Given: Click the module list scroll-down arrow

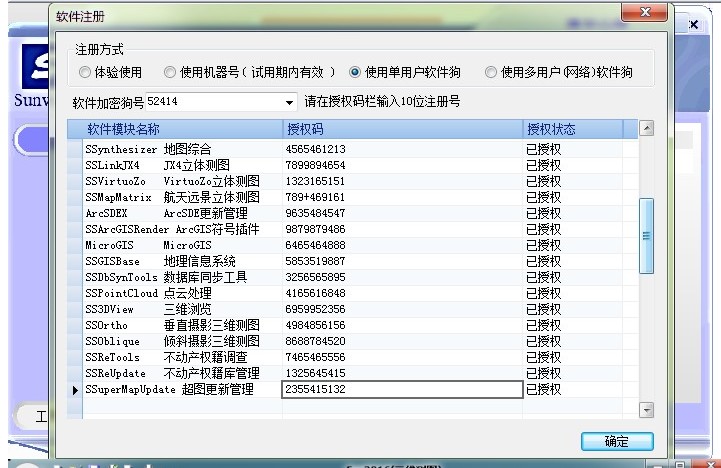Looking at the screenshot, I should click(x=645, y=409).
